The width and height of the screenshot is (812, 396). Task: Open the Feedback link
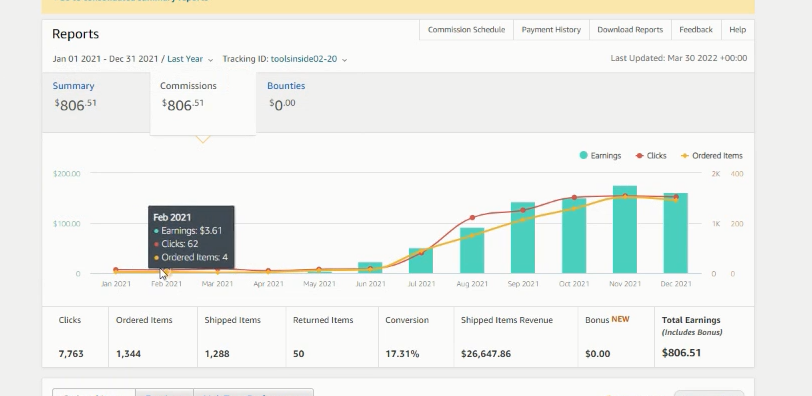point(696,30)
